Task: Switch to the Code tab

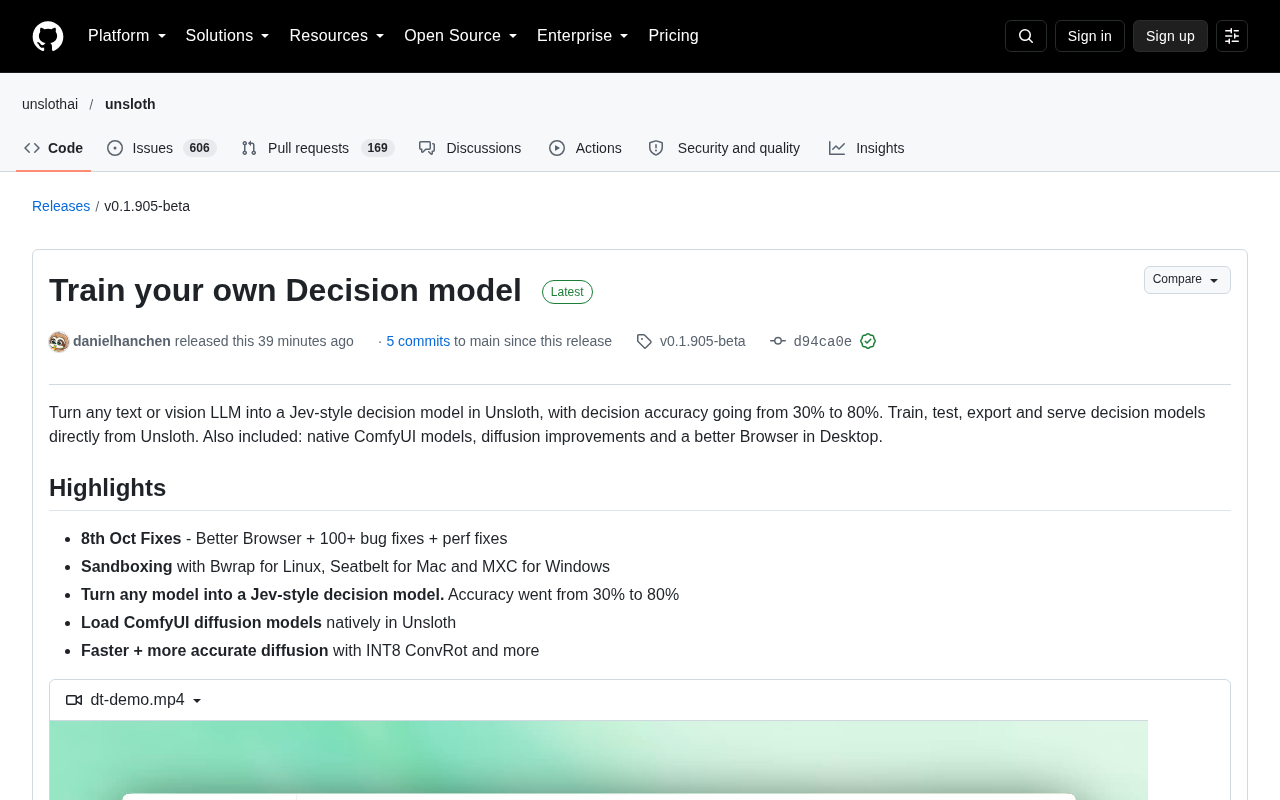Action: click(x=54, y=148)
